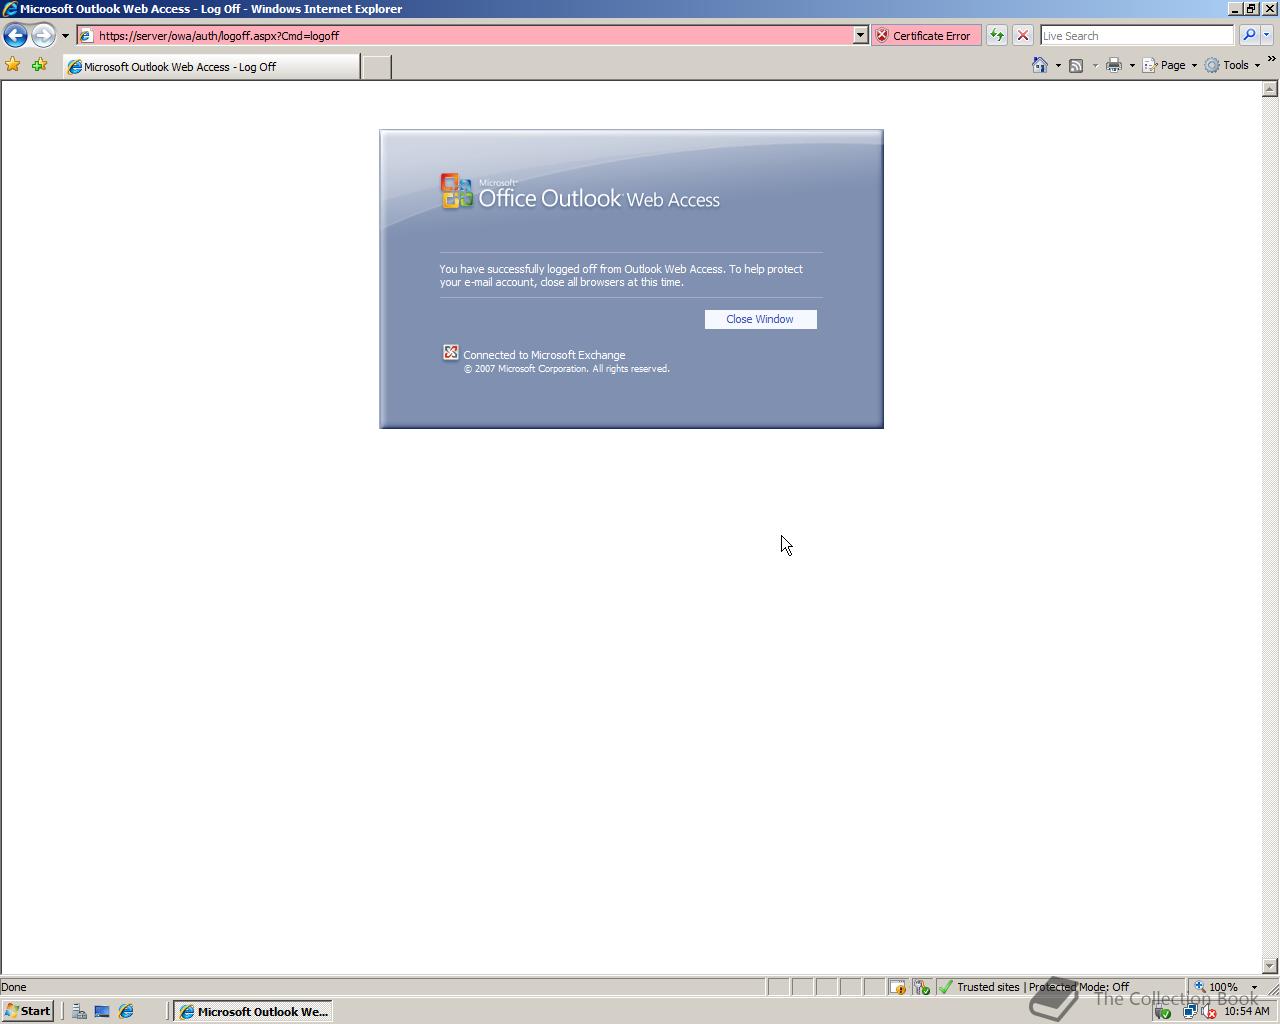The image size is (1280, 1024).
Task: Expand the zoom level dropdown arrow
Action: (x=1254, y=987)
